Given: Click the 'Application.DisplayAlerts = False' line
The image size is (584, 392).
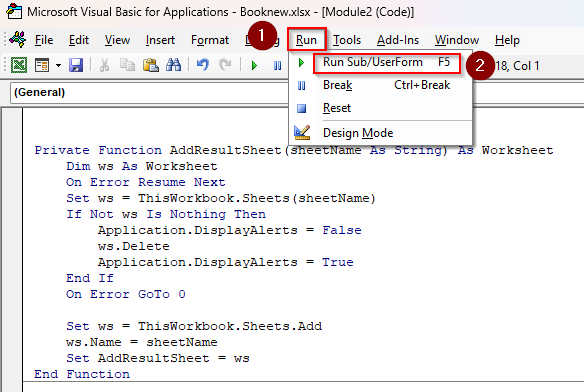Looking at the screenshot, I should (x=229, y=230).
